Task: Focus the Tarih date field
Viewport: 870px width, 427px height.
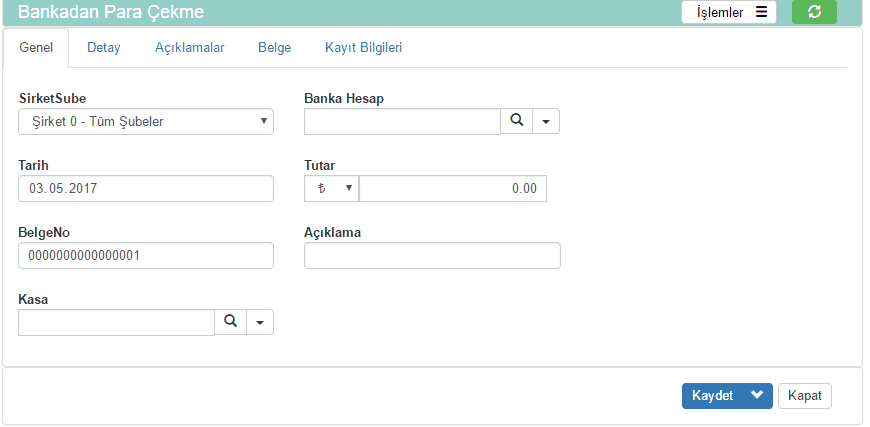Action: (x=146, y=188)
